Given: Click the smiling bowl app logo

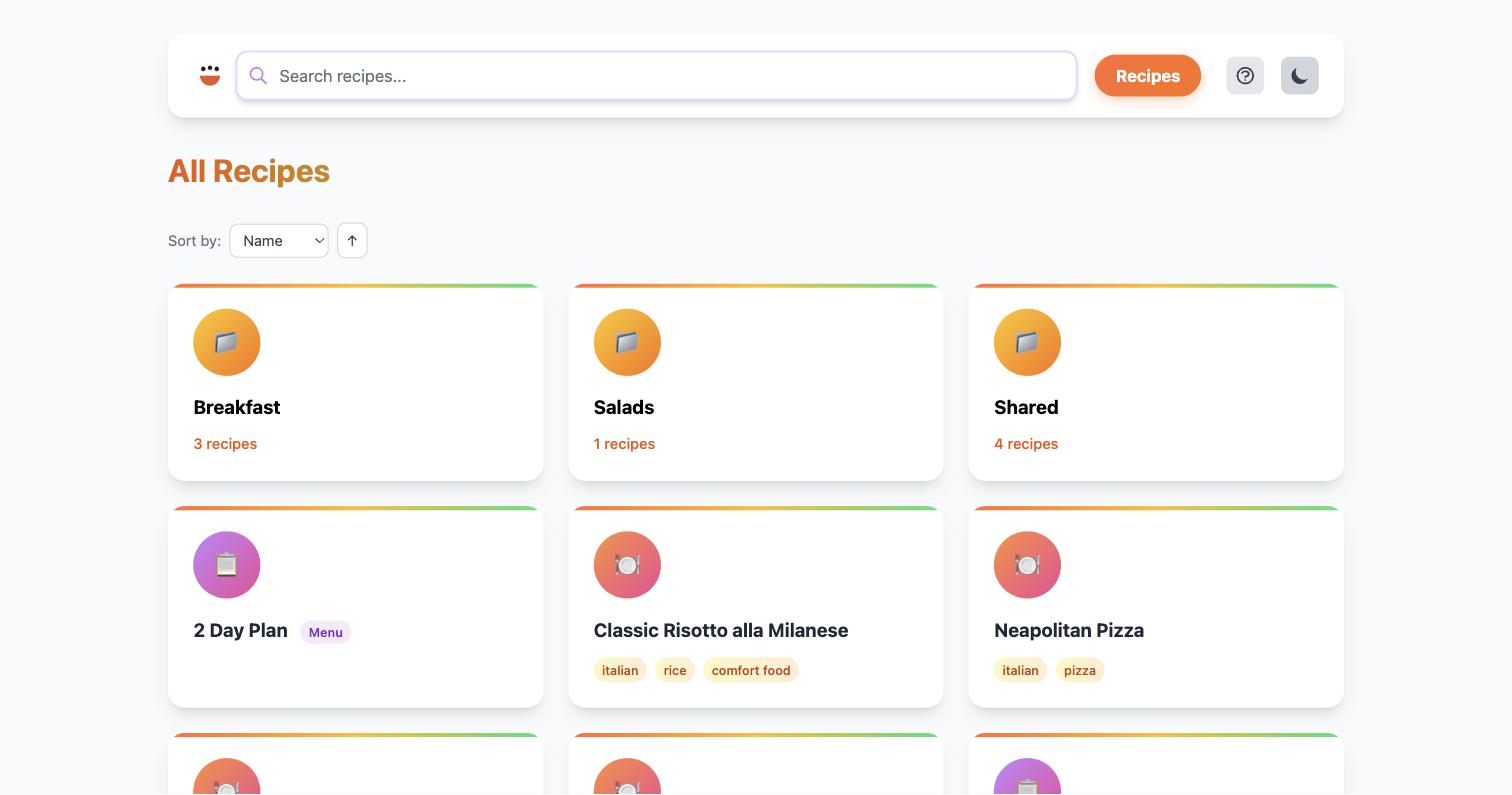Looking at the screenshot, I should point(210,75).
